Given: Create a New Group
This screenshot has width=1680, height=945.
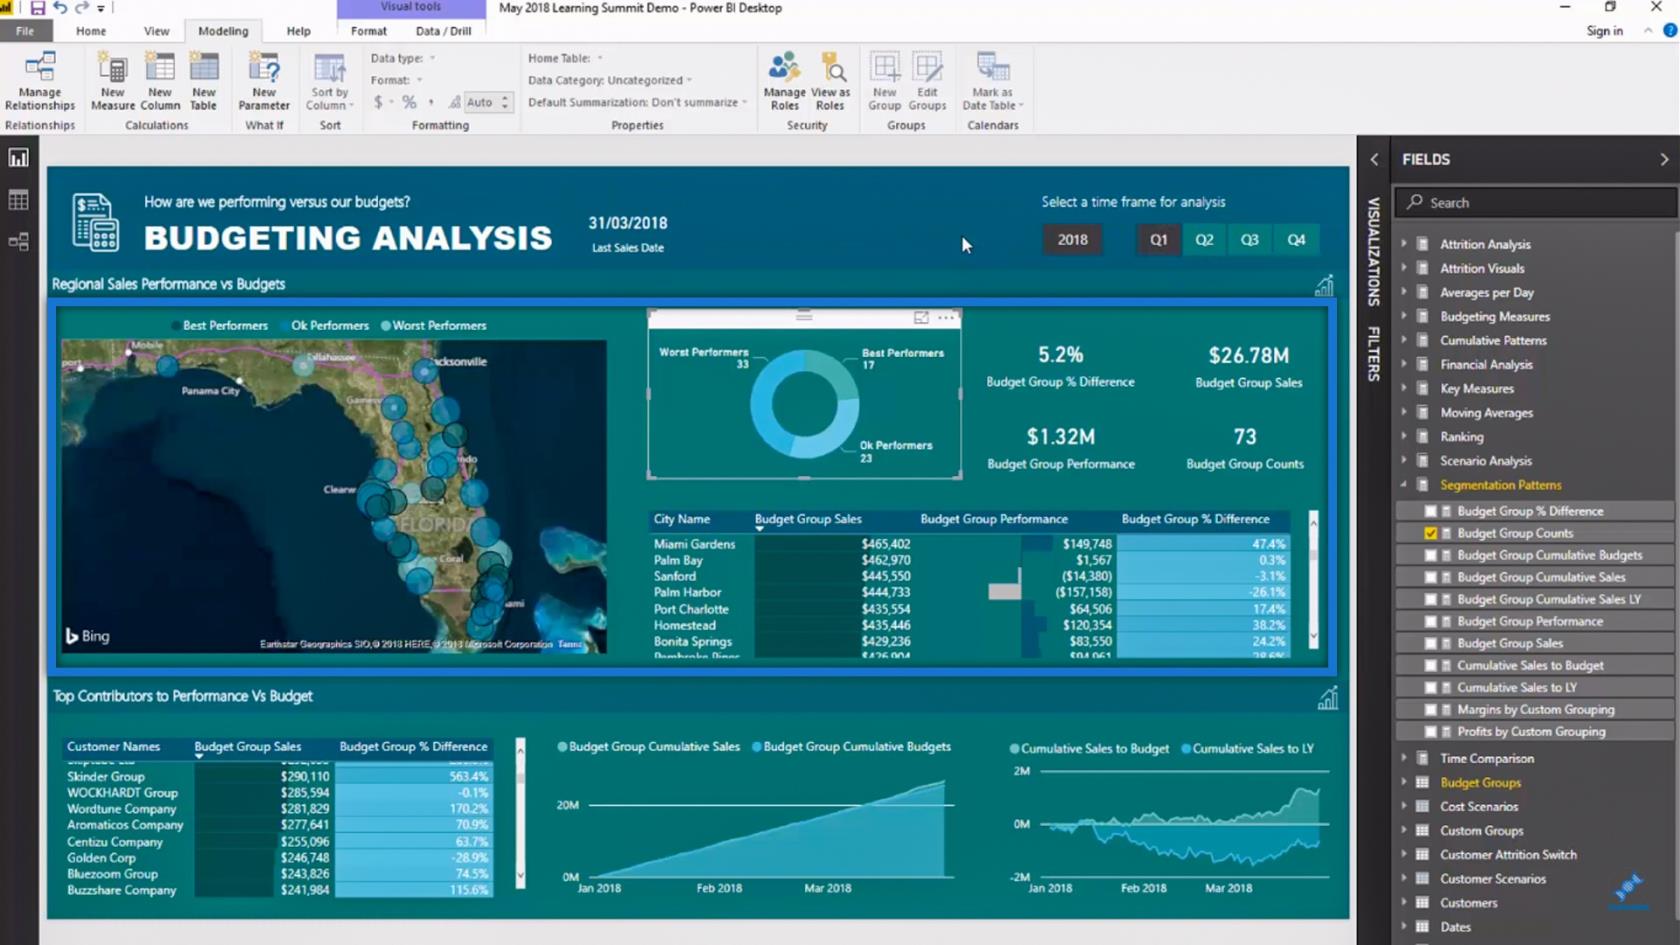Looking at the screenshot, I should 884,82.
